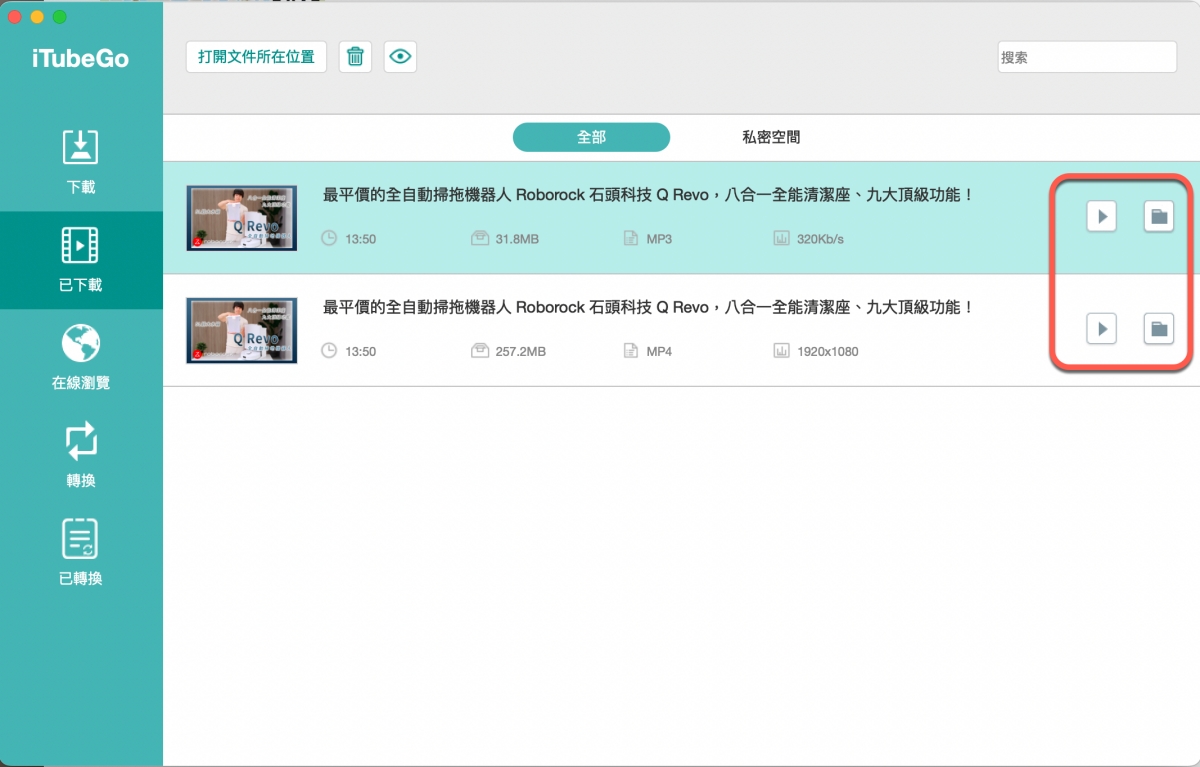Open the 在線瀏覽 online browser globe icon

pos(80,343)
